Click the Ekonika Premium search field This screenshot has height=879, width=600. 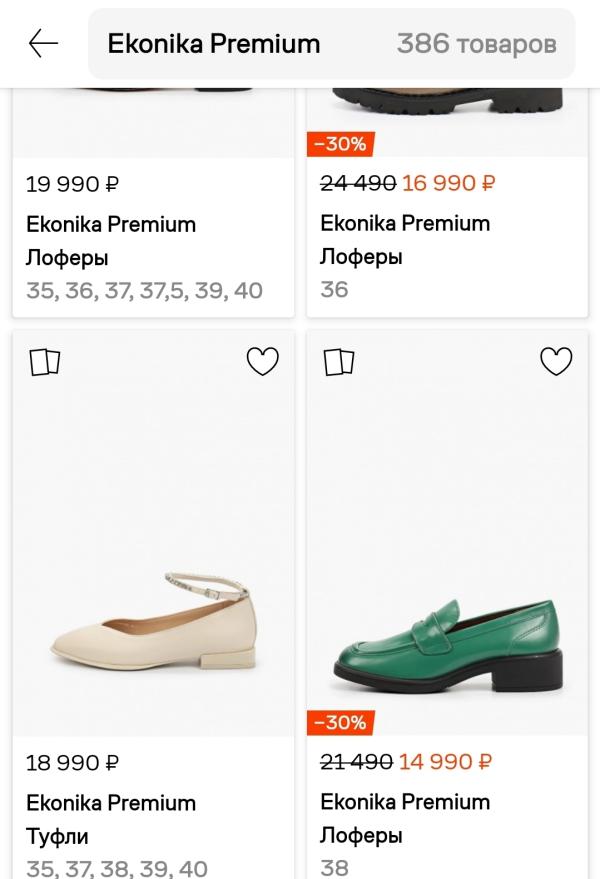click(x=214, y=44)
